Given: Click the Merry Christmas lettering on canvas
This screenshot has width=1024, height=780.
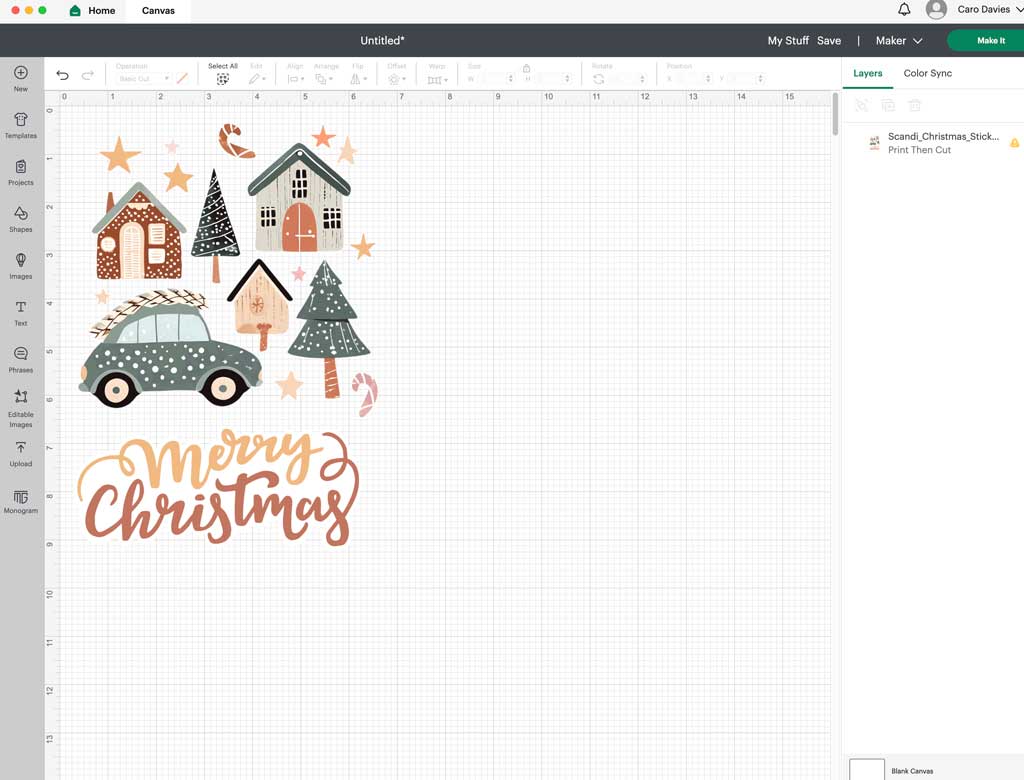Looking at the screenshot, I should tap(219, 487).
